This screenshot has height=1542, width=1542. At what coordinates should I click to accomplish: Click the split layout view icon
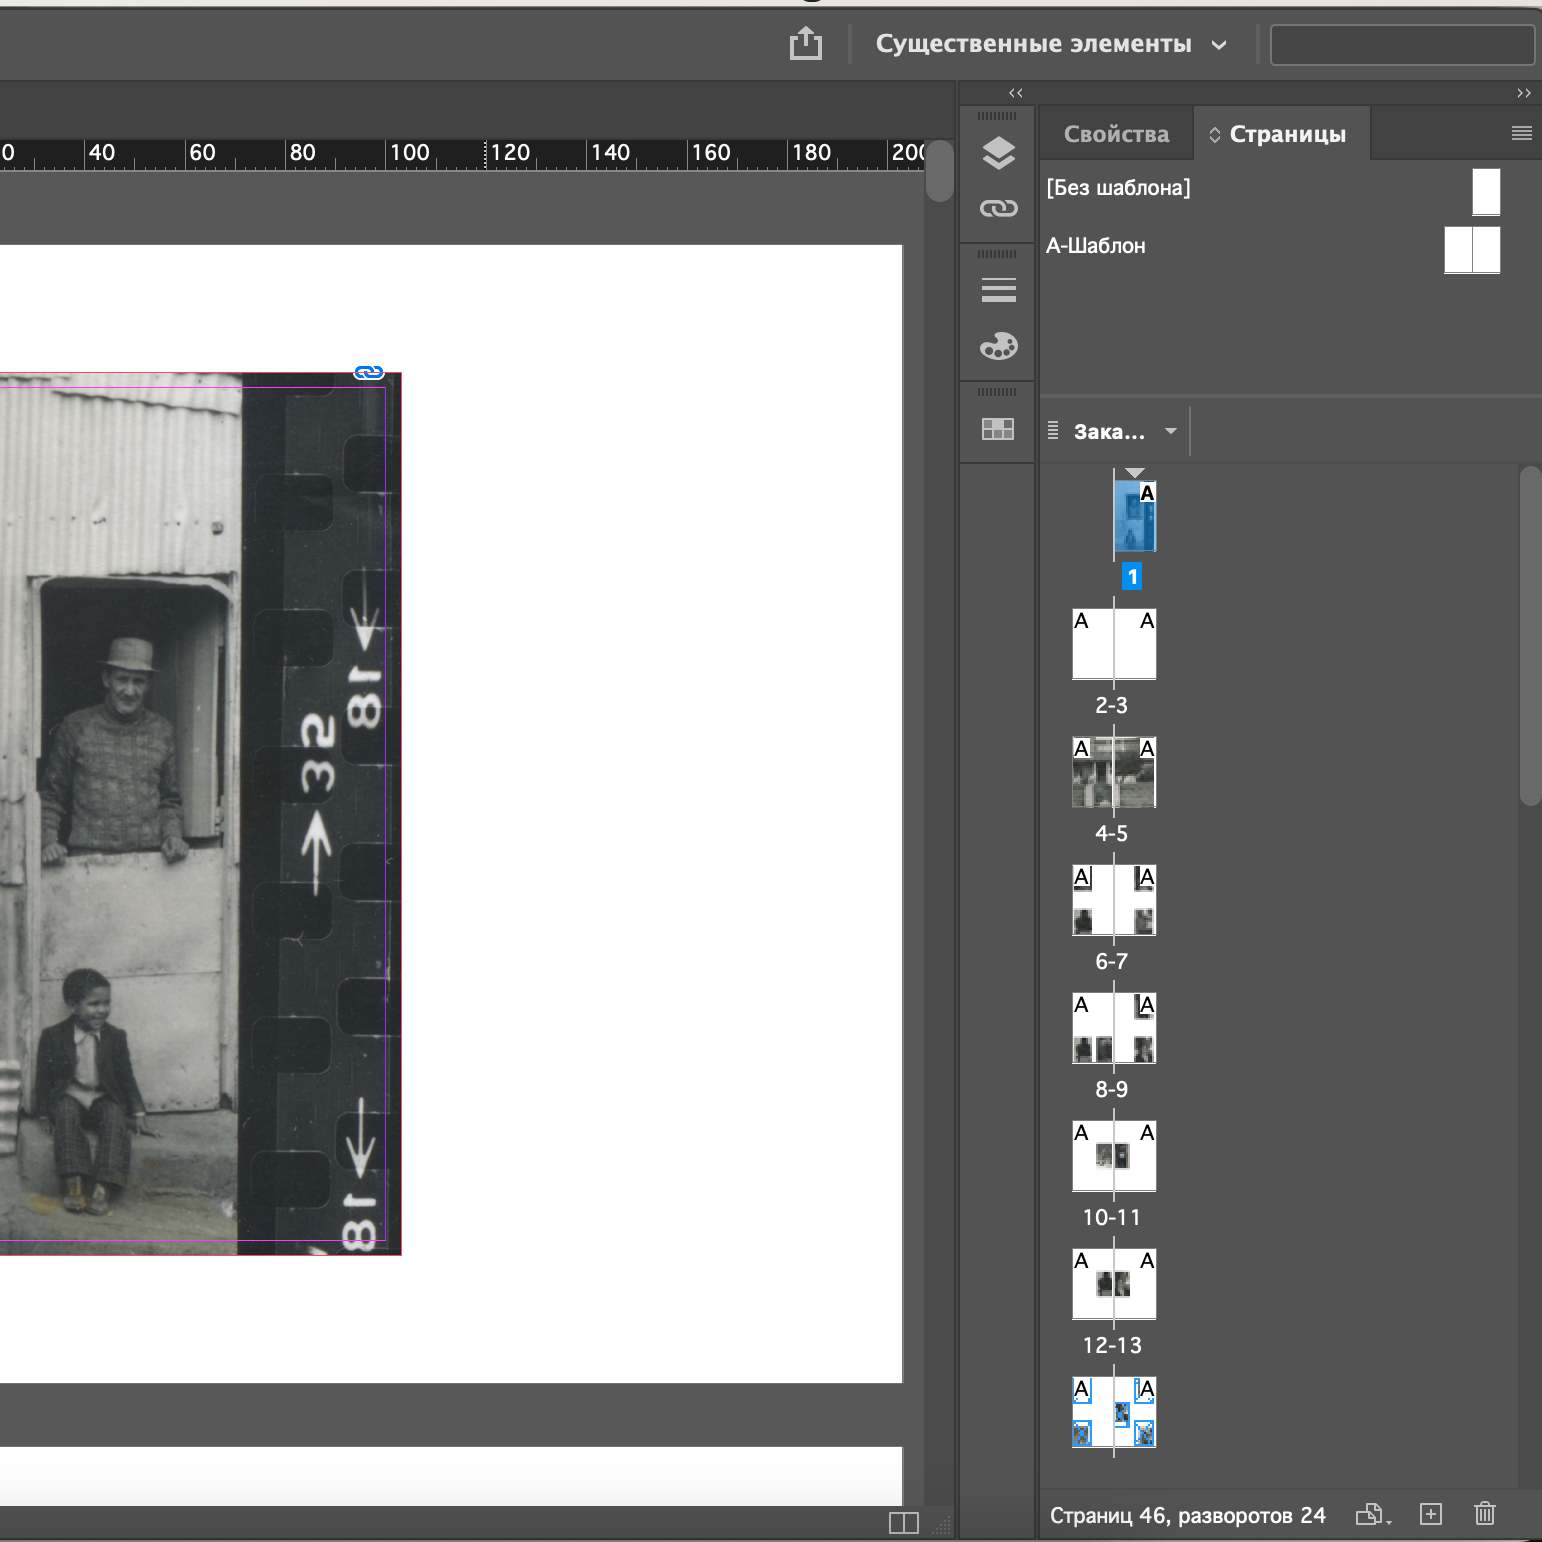pos(904,1523)
